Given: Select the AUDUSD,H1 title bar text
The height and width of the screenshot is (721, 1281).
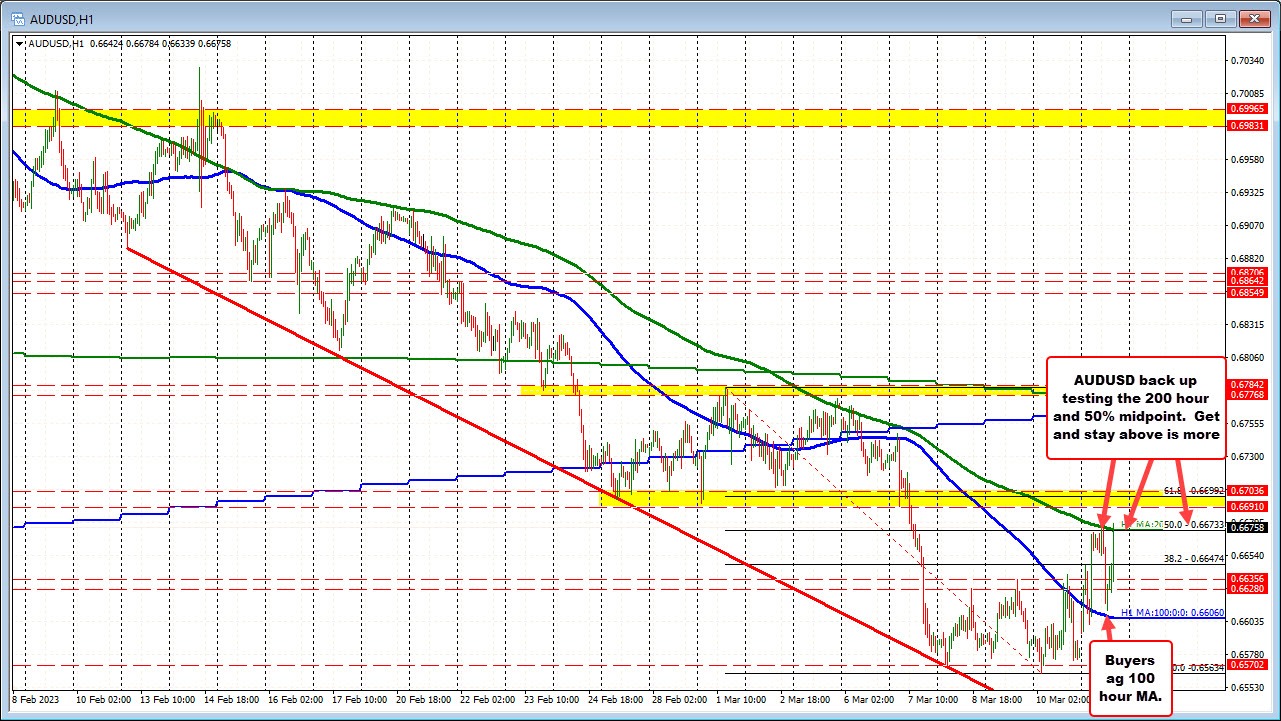Looking at the screenshot, I should [x=60, y=18].
